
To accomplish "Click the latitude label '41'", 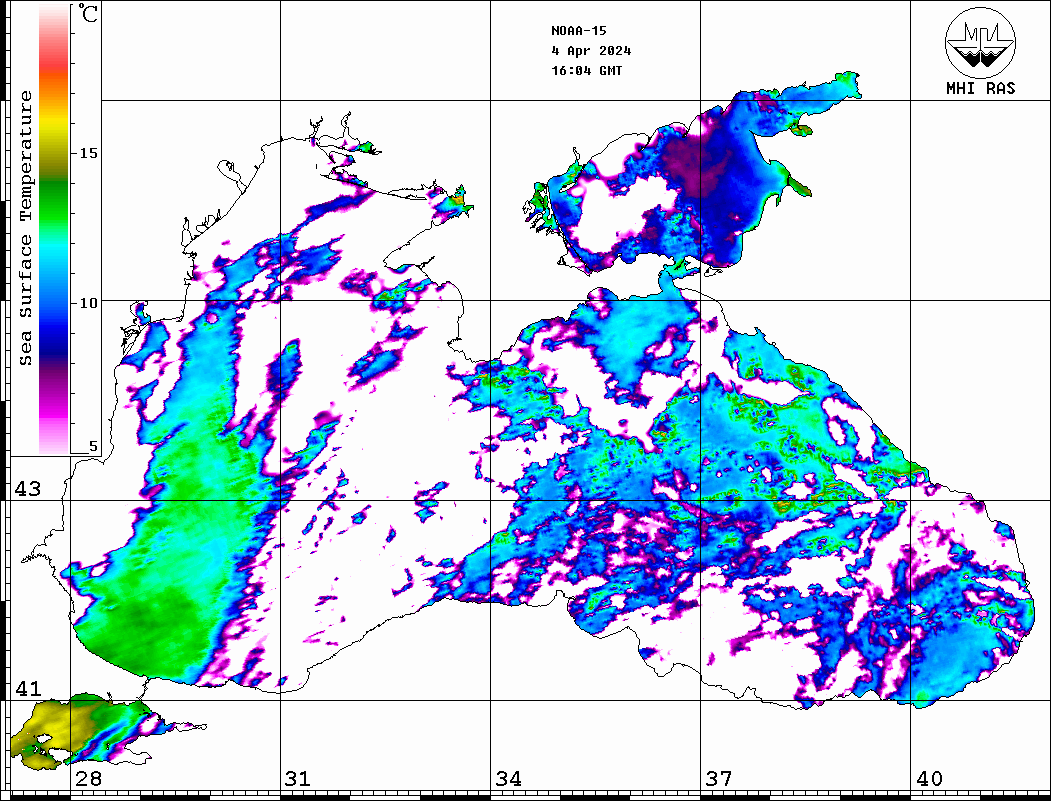I will 28,689.
